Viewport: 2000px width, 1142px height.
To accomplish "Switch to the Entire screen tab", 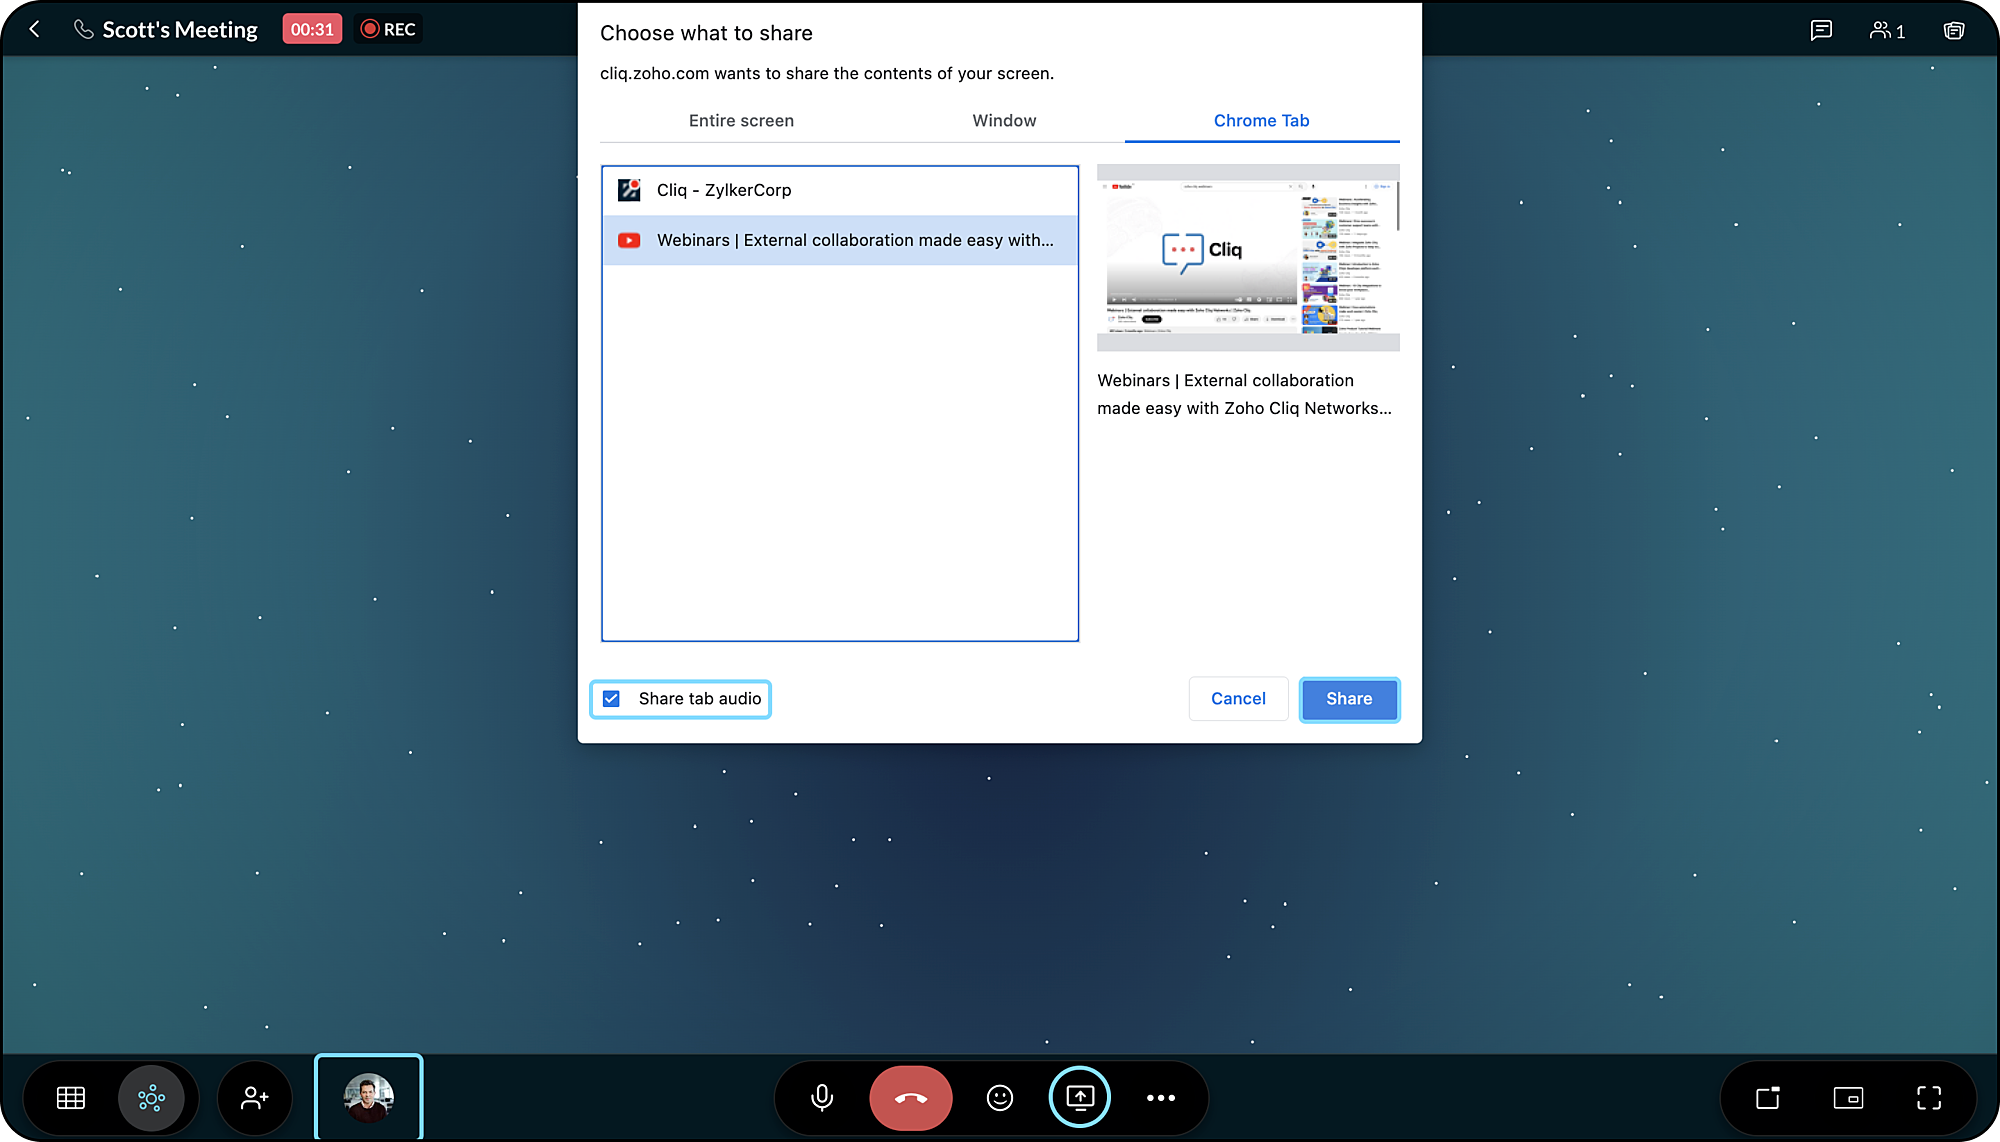I will [x=741, y=121].
